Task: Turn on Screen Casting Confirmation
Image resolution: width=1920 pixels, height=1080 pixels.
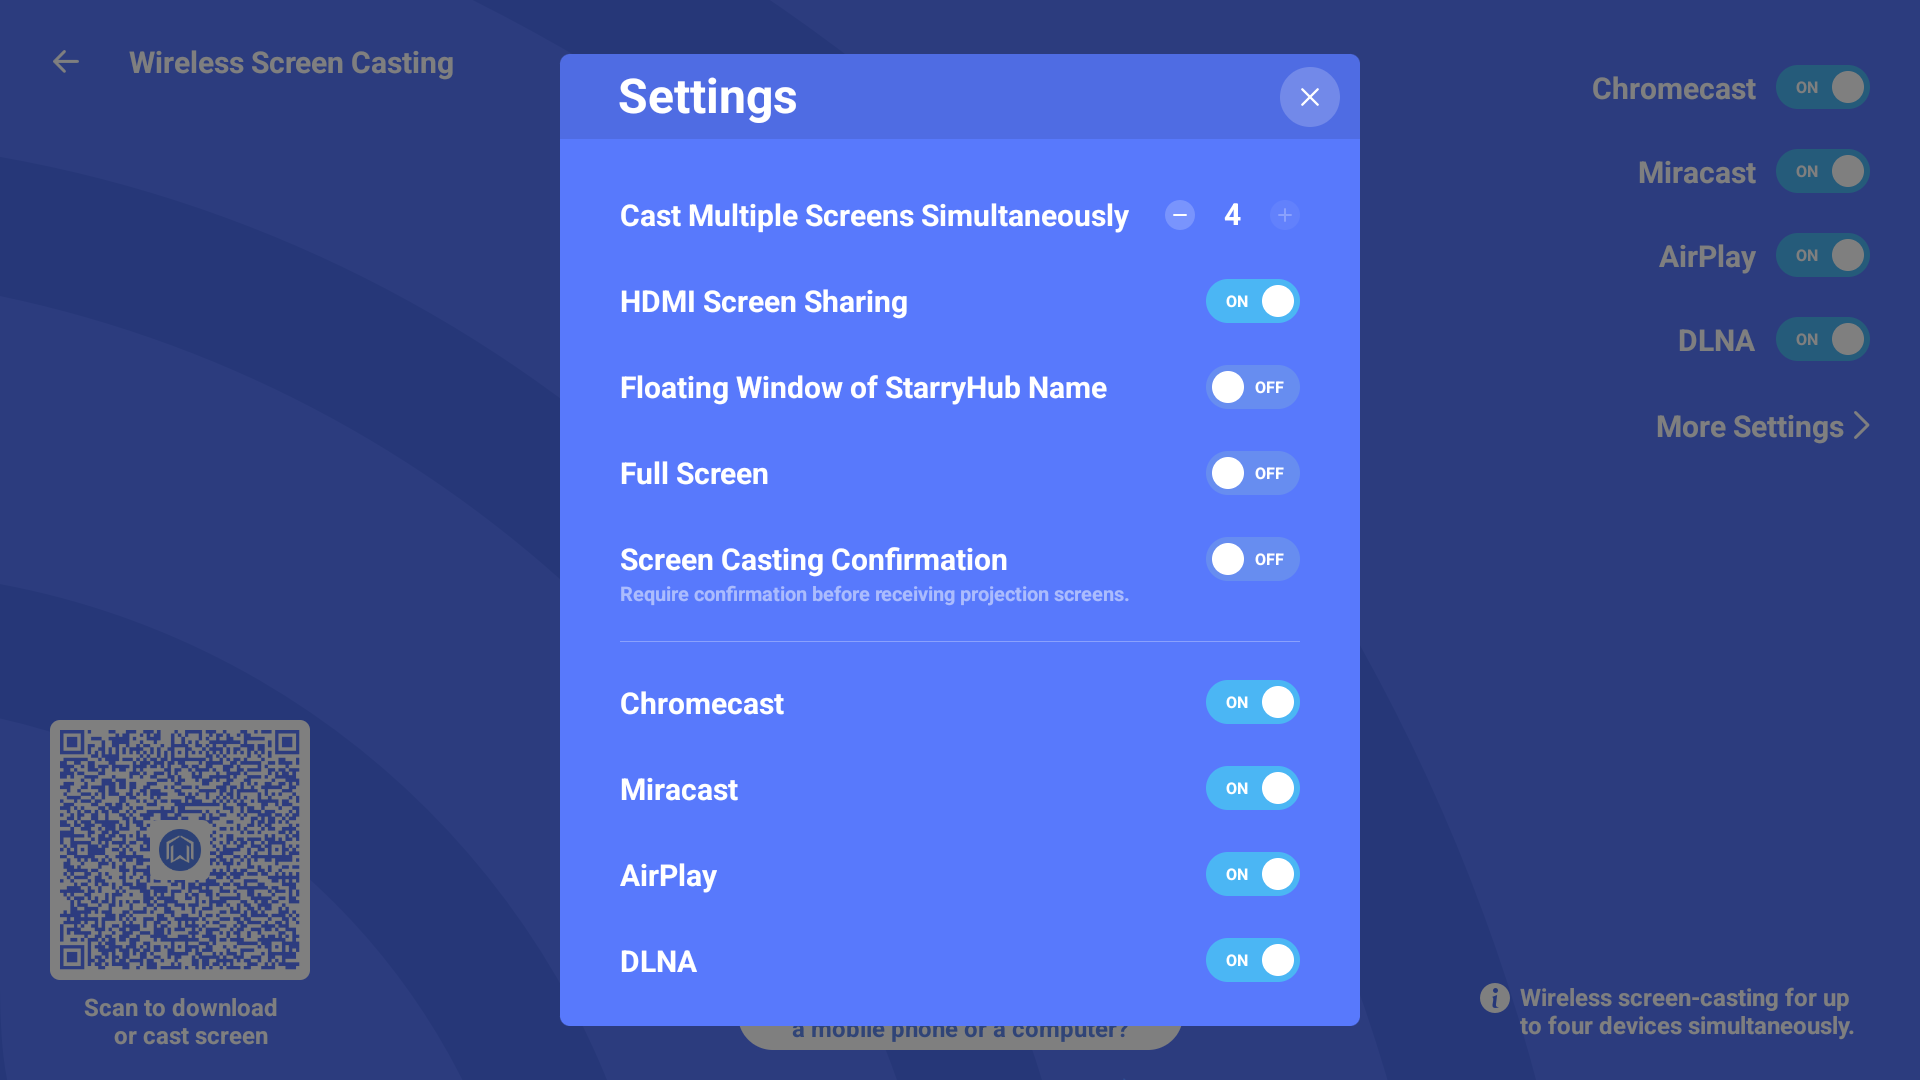Action: point(1252,559)
